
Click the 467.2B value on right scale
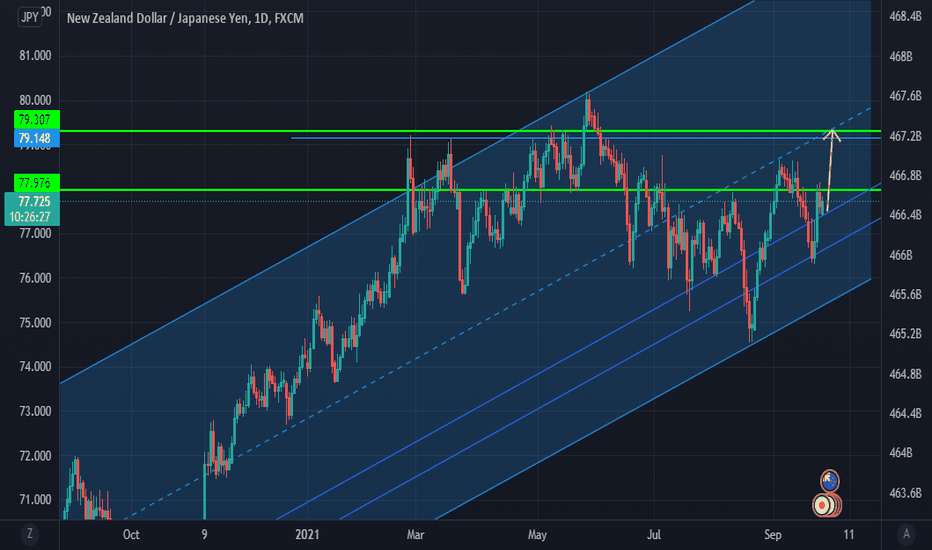(905, 137)
